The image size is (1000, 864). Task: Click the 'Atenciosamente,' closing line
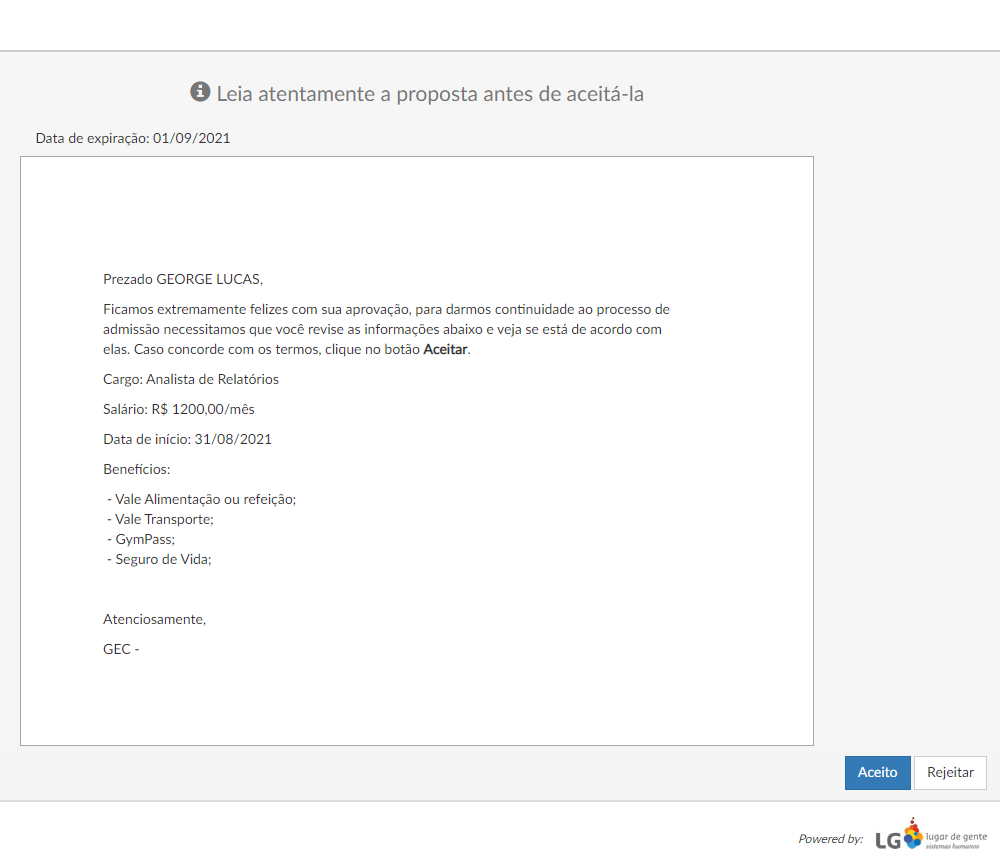[x=154, y=620]
